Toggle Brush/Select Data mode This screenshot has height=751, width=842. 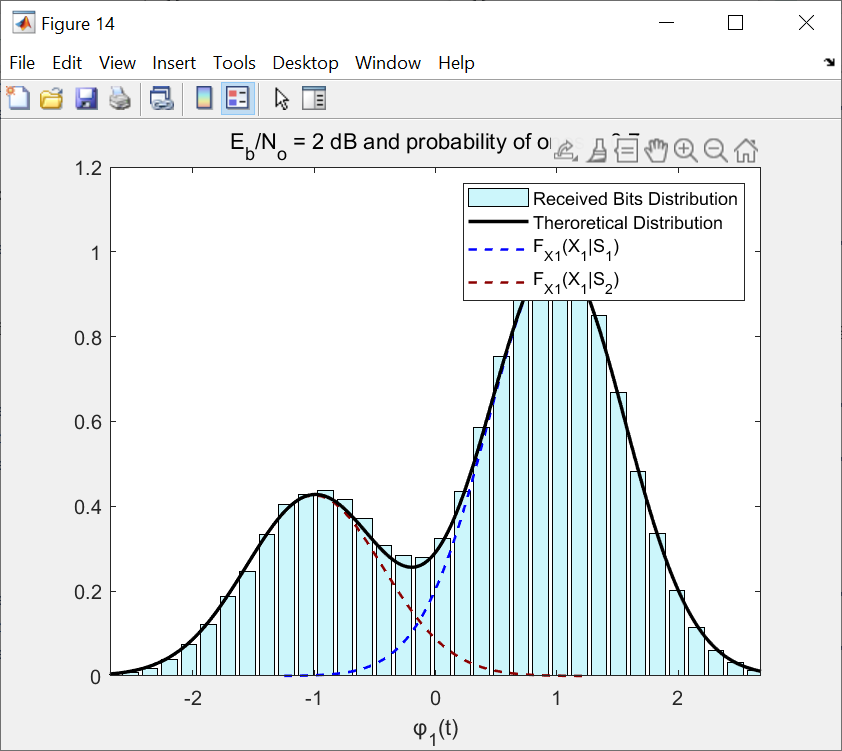pyautogui.click(x=598, y=150)
